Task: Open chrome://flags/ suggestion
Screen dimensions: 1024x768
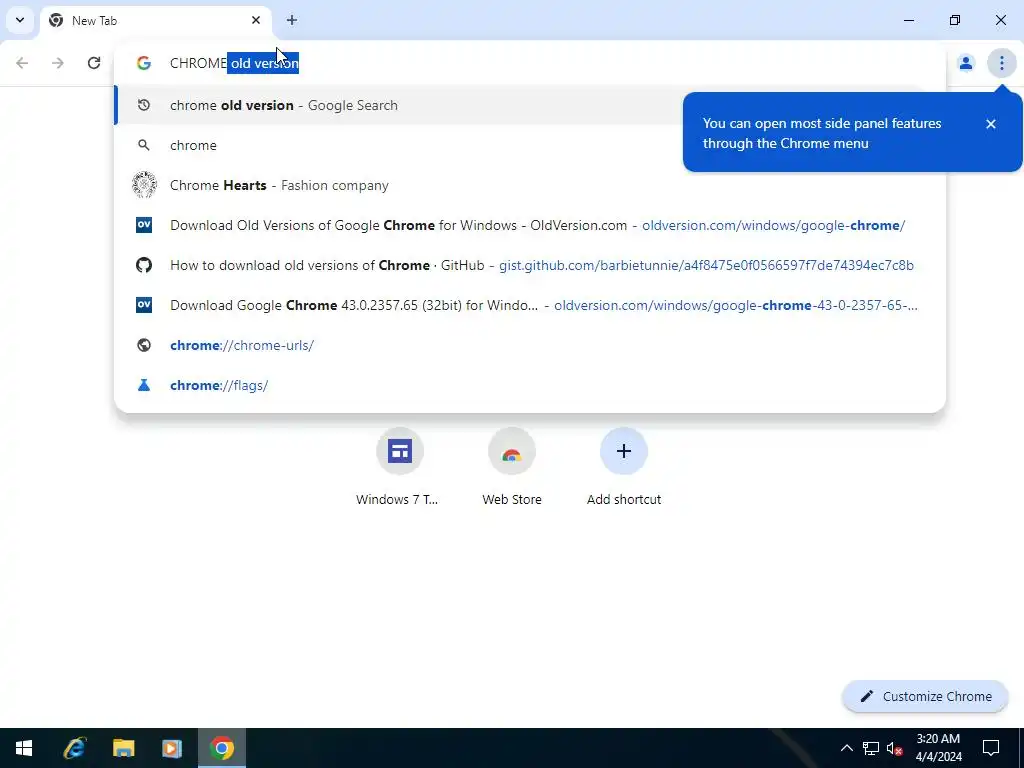Action: 530,385
